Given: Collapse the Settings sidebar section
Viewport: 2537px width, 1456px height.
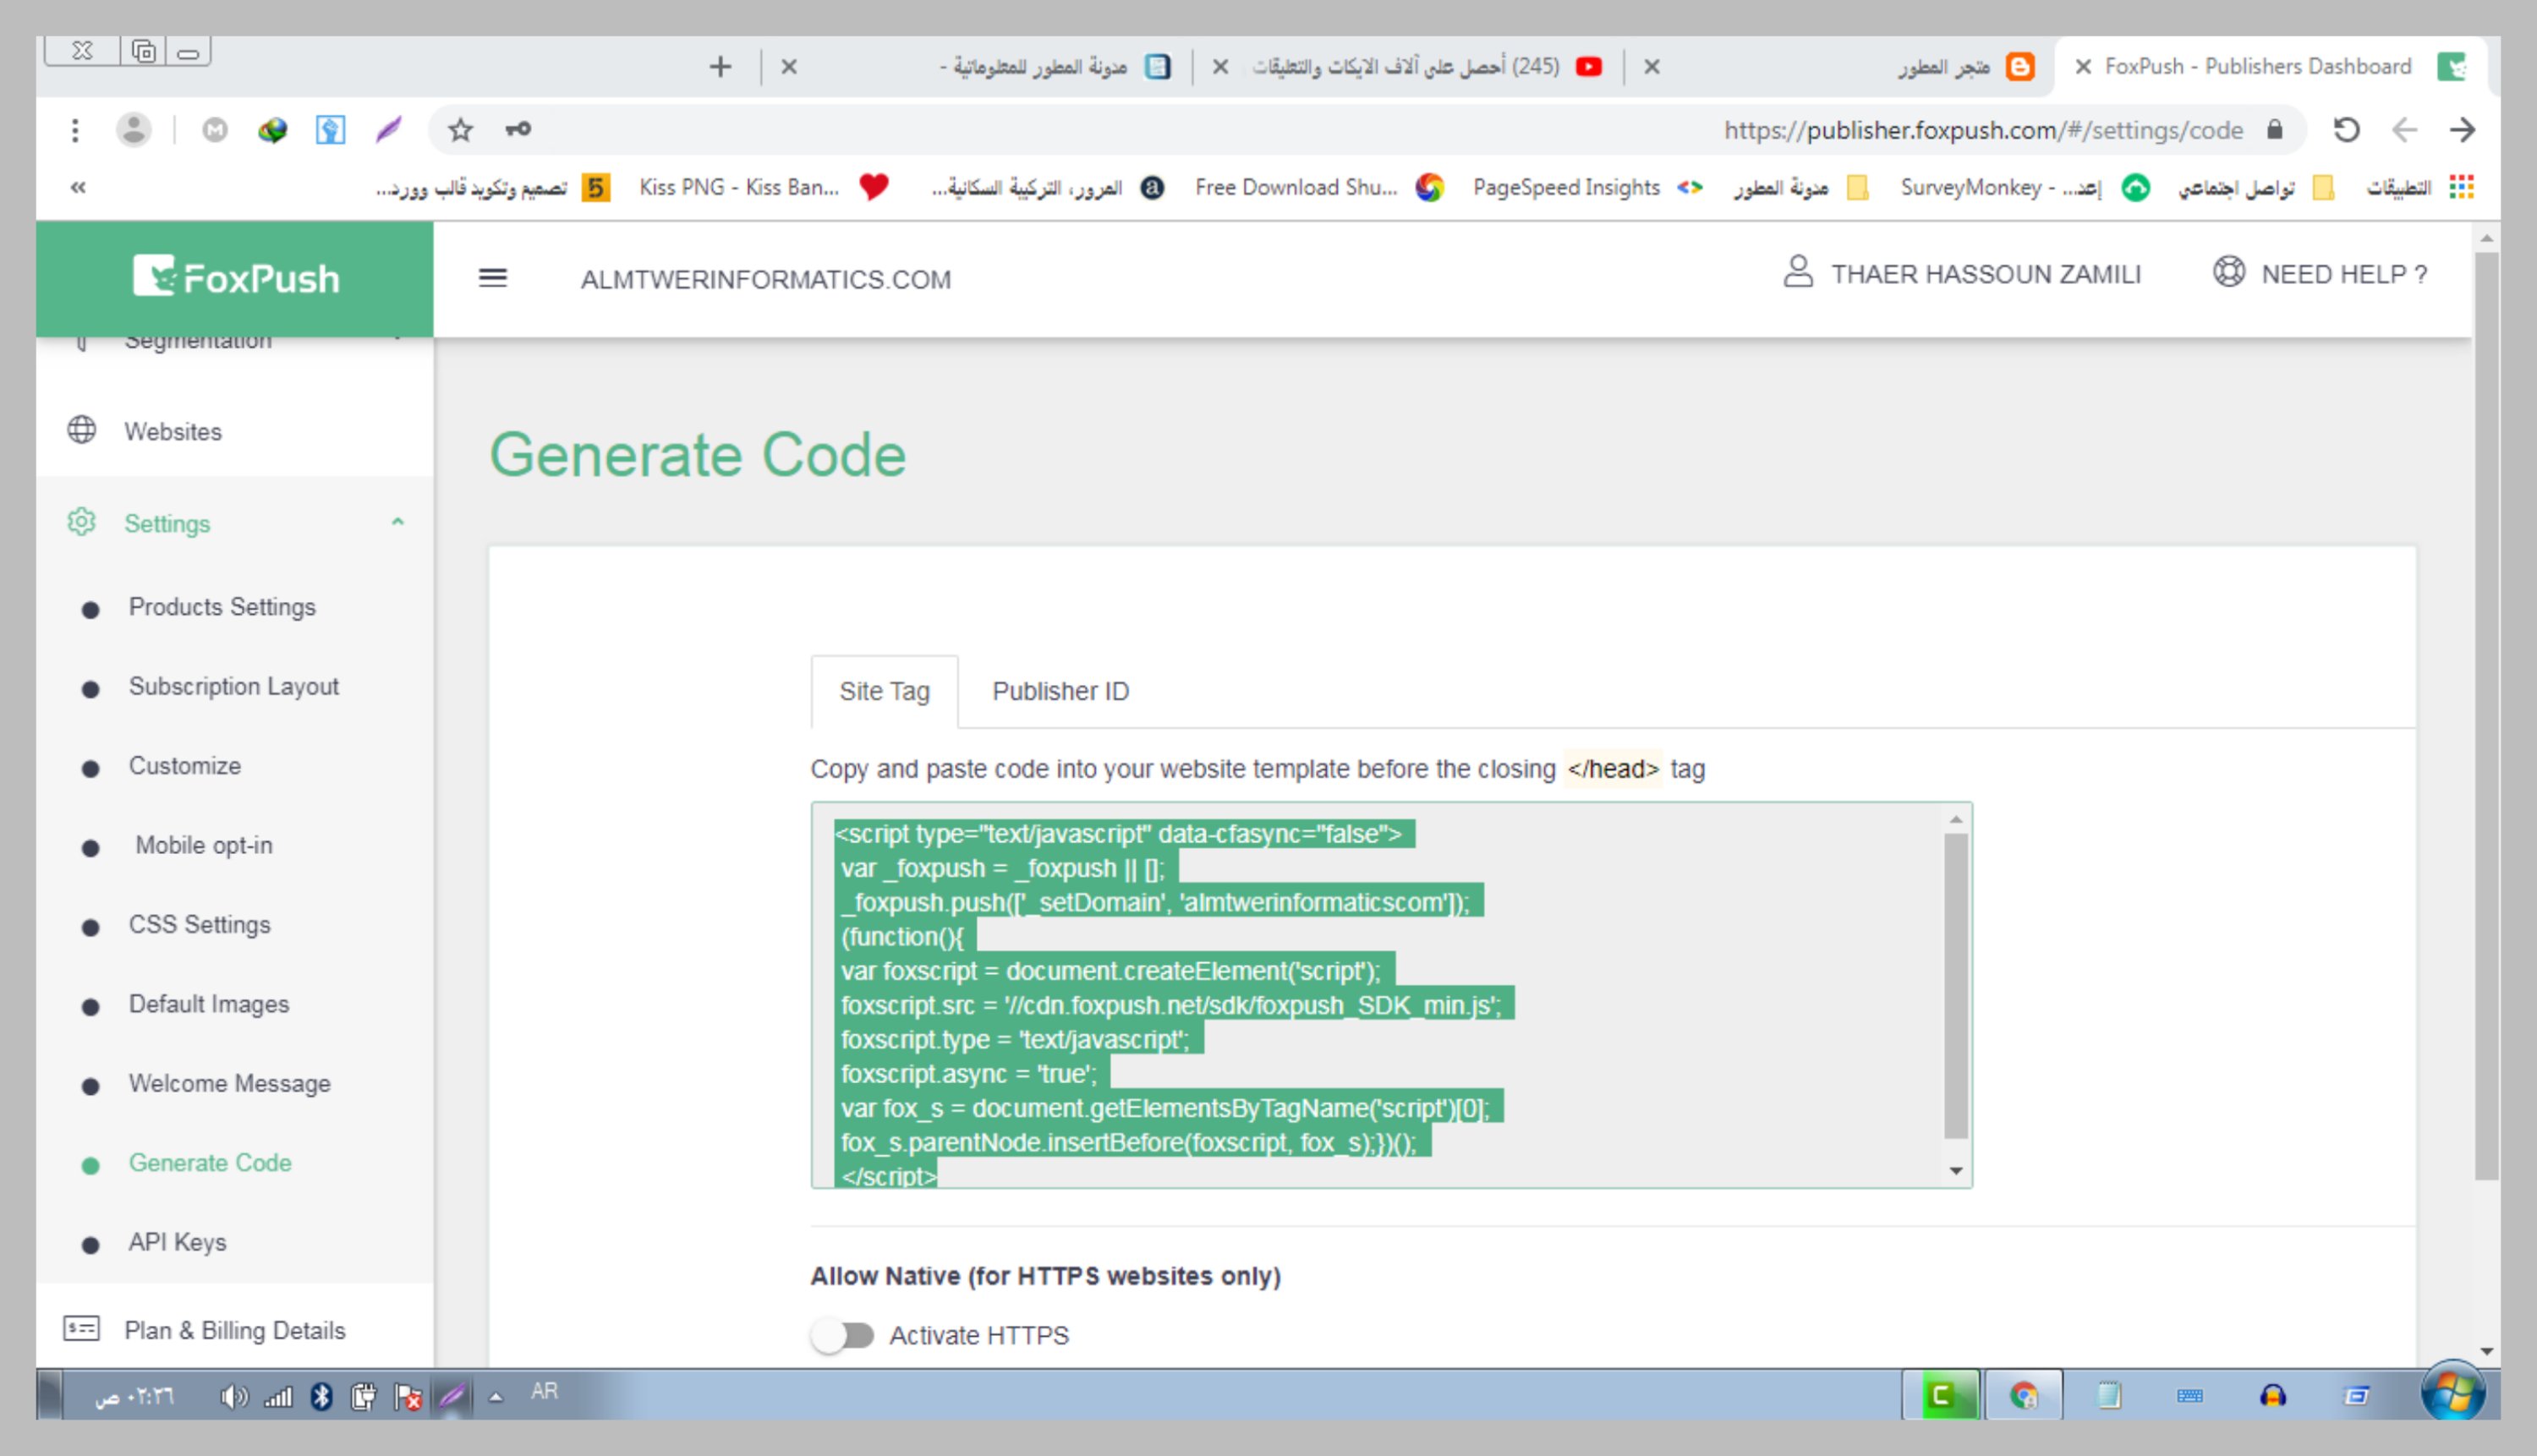Looking at the screenshot, I should click(x=398, y=522).
